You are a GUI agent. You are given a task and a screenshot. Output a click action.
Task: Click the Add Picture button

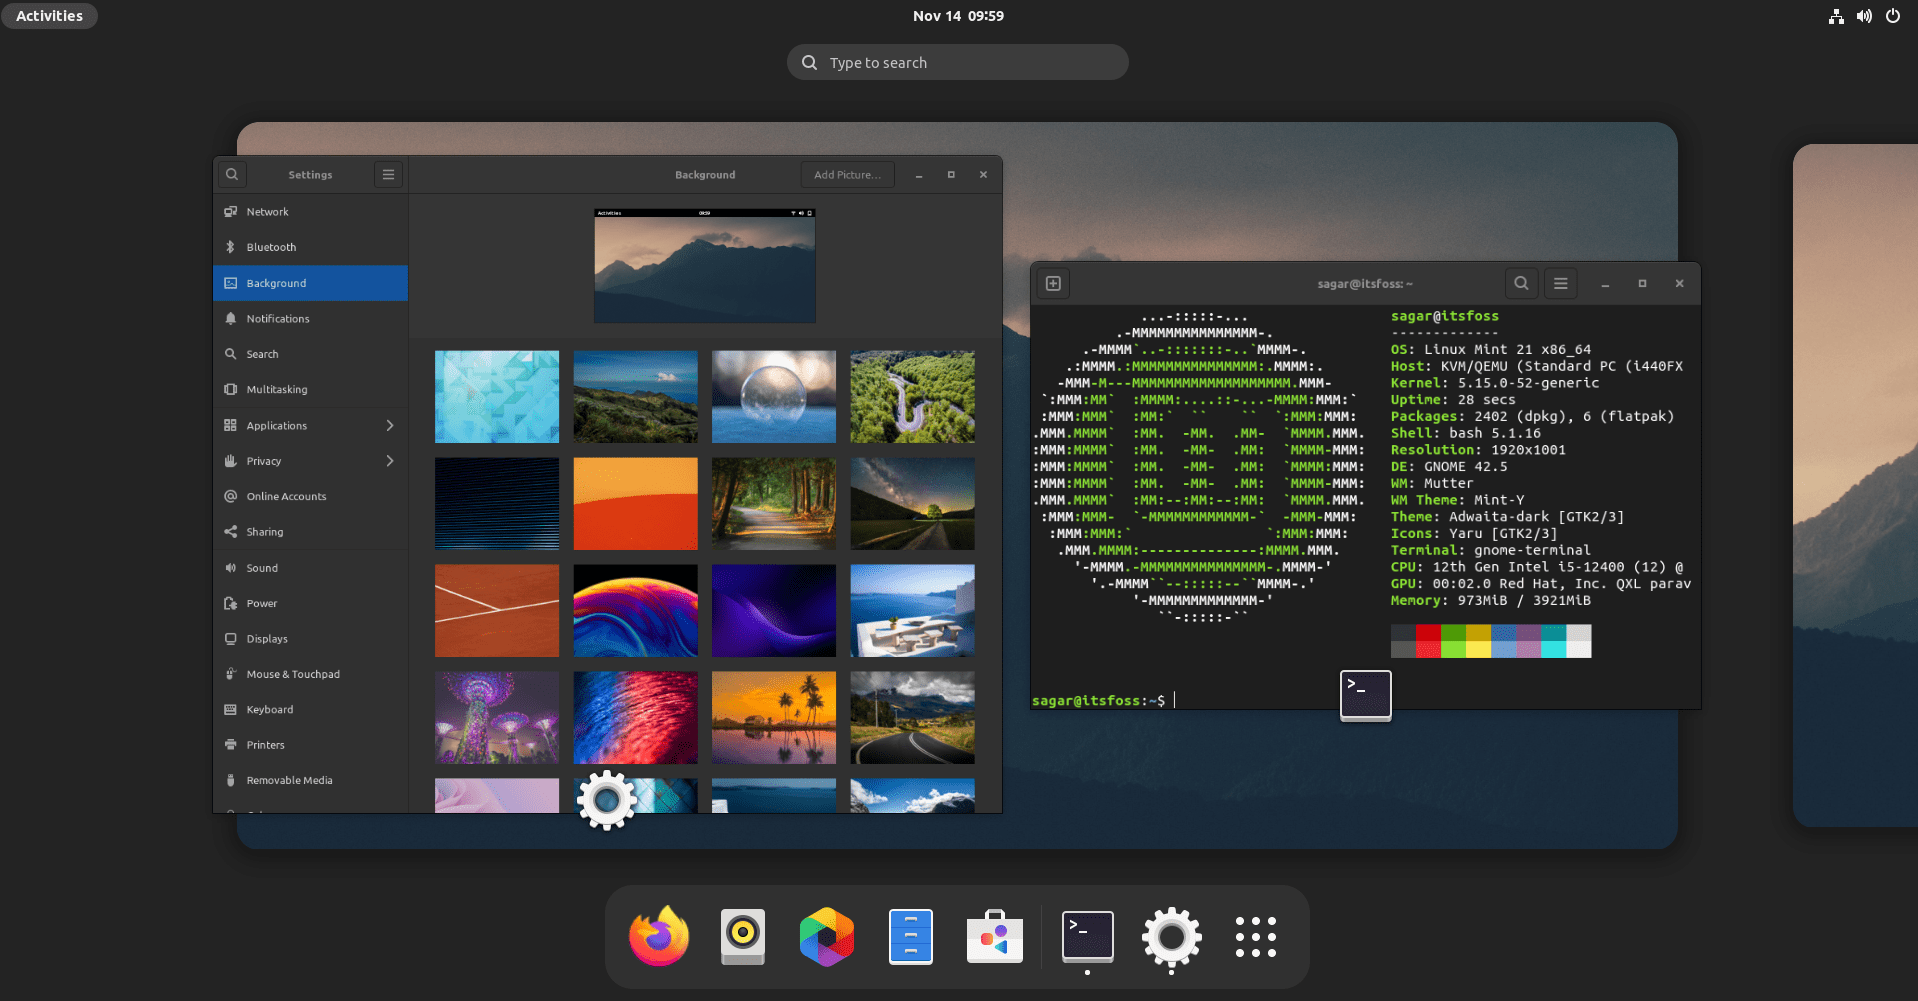tap(847, 174)
